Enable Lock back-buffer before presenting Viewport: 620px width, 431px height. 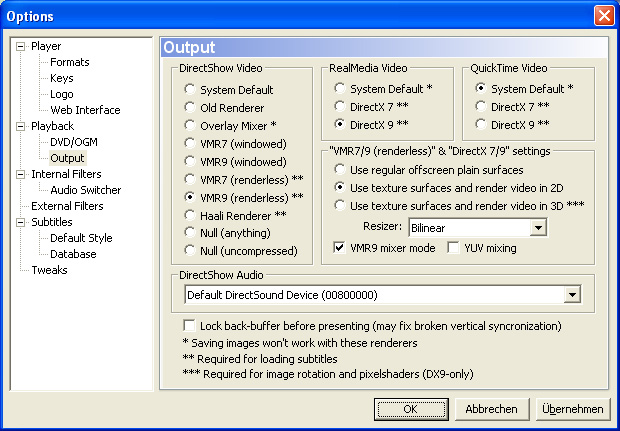[x=191, y=326]
